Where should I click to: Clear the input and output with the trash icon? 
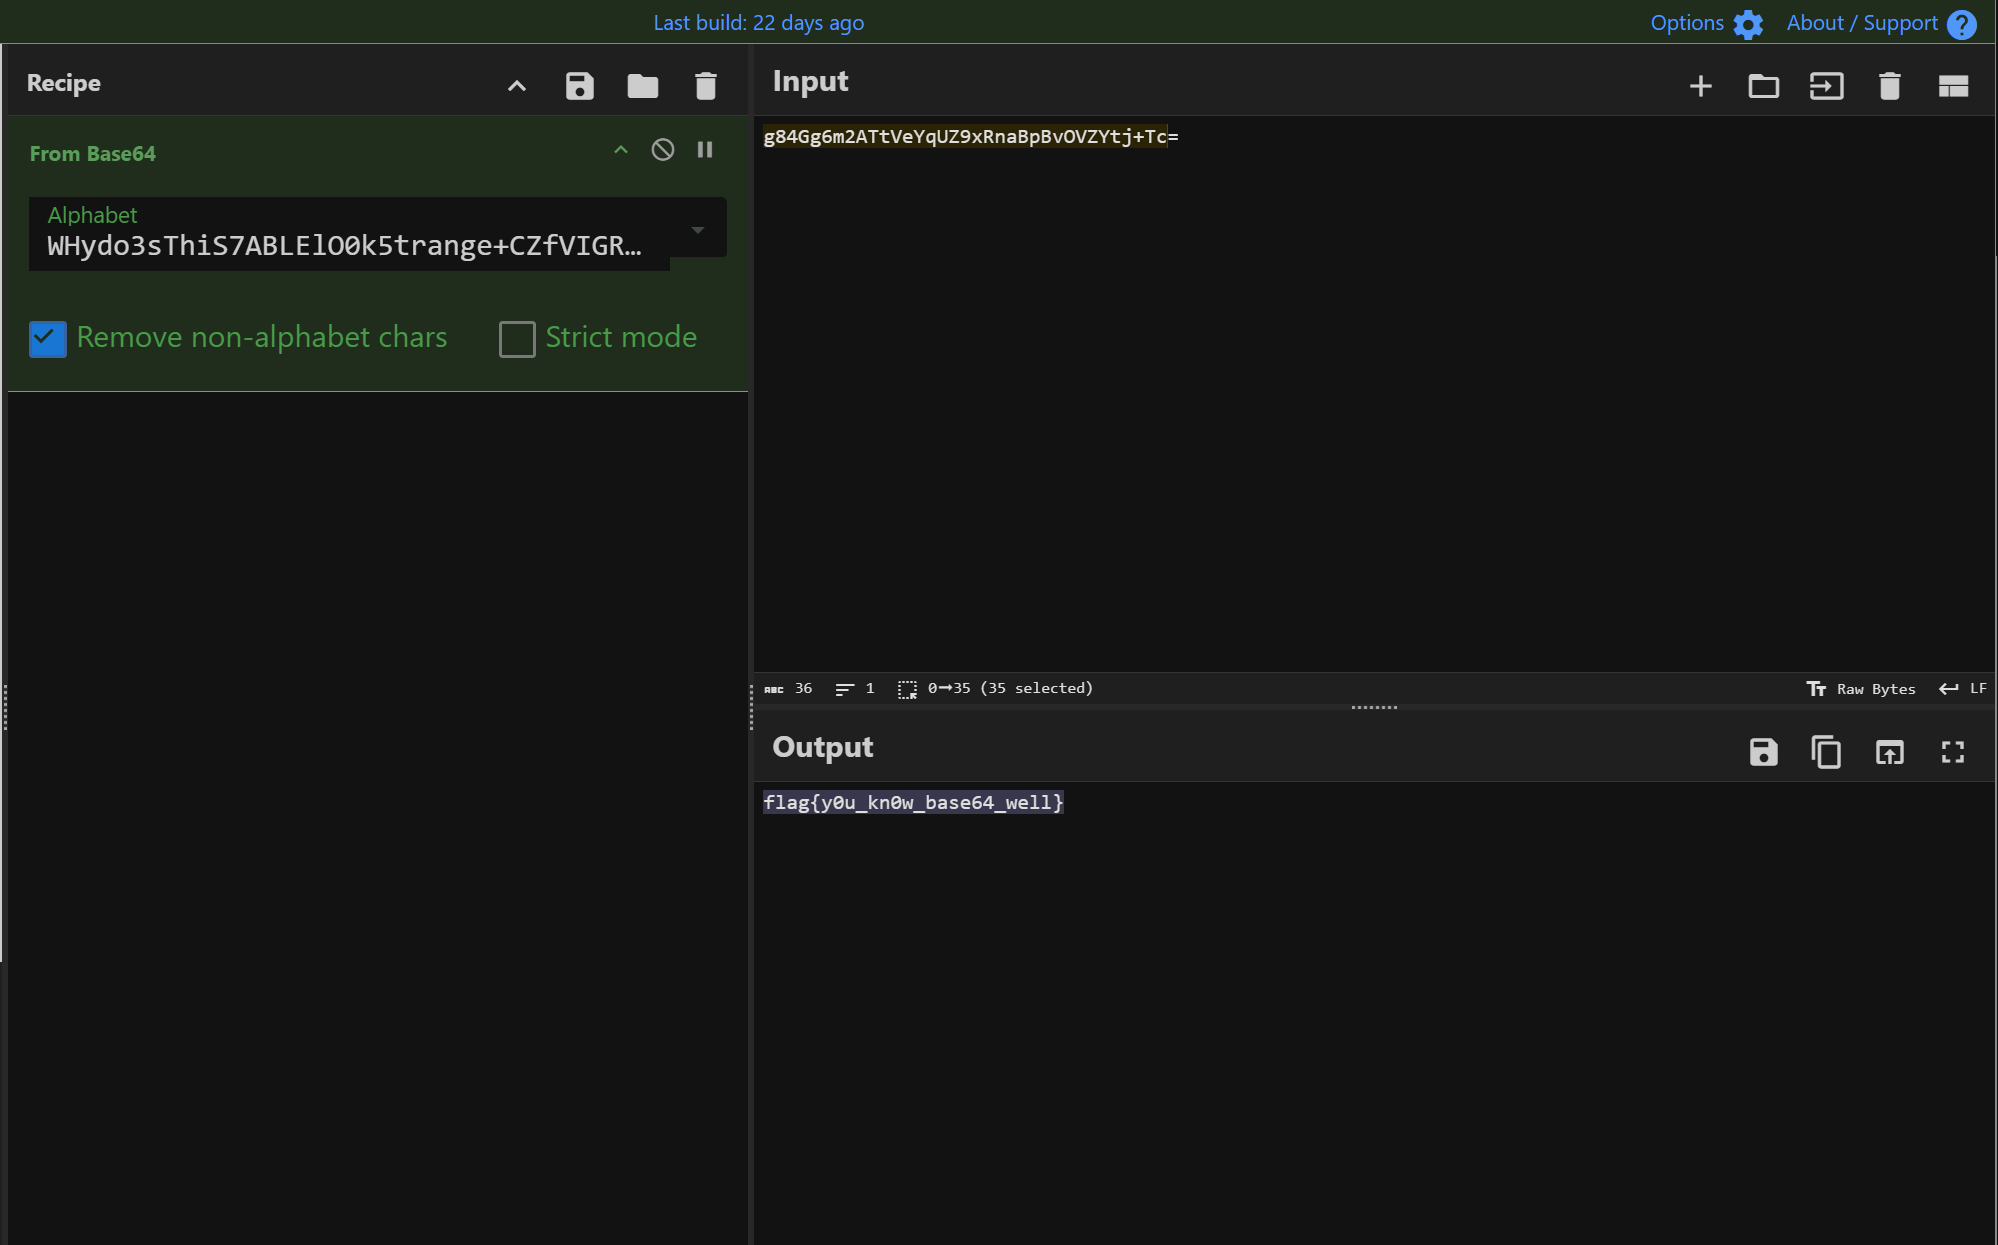click(1889, 86)
